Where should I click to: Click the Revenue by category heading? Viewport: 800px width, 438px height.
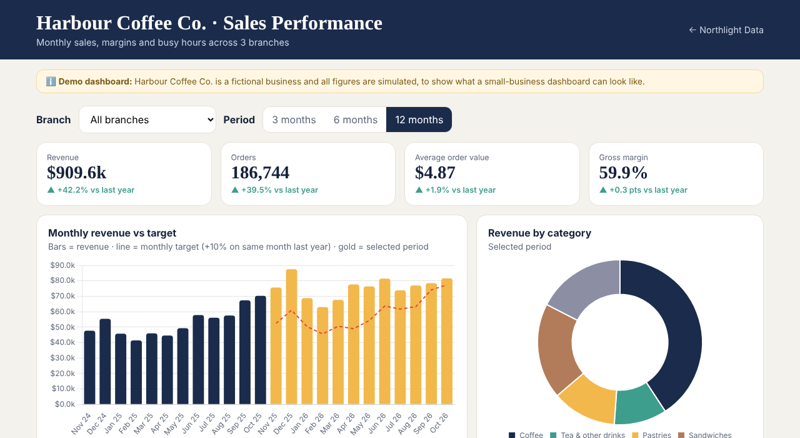[539, 233]
